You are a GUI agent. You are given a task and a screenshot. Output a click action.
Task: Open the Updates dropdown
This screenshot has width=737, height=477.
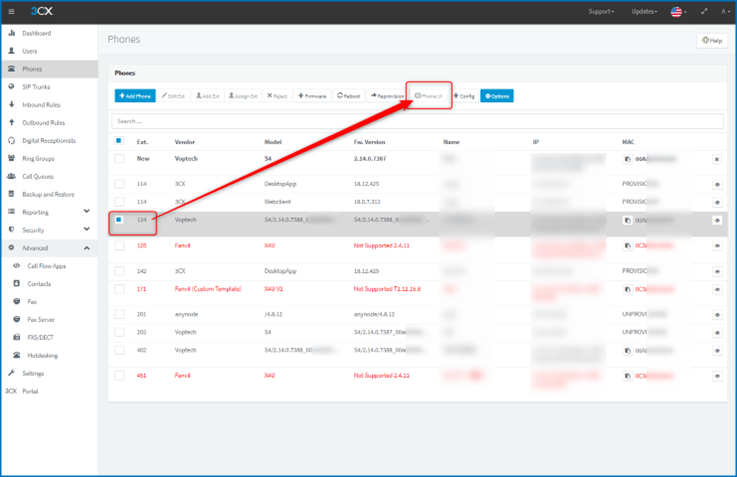(644, 11)
